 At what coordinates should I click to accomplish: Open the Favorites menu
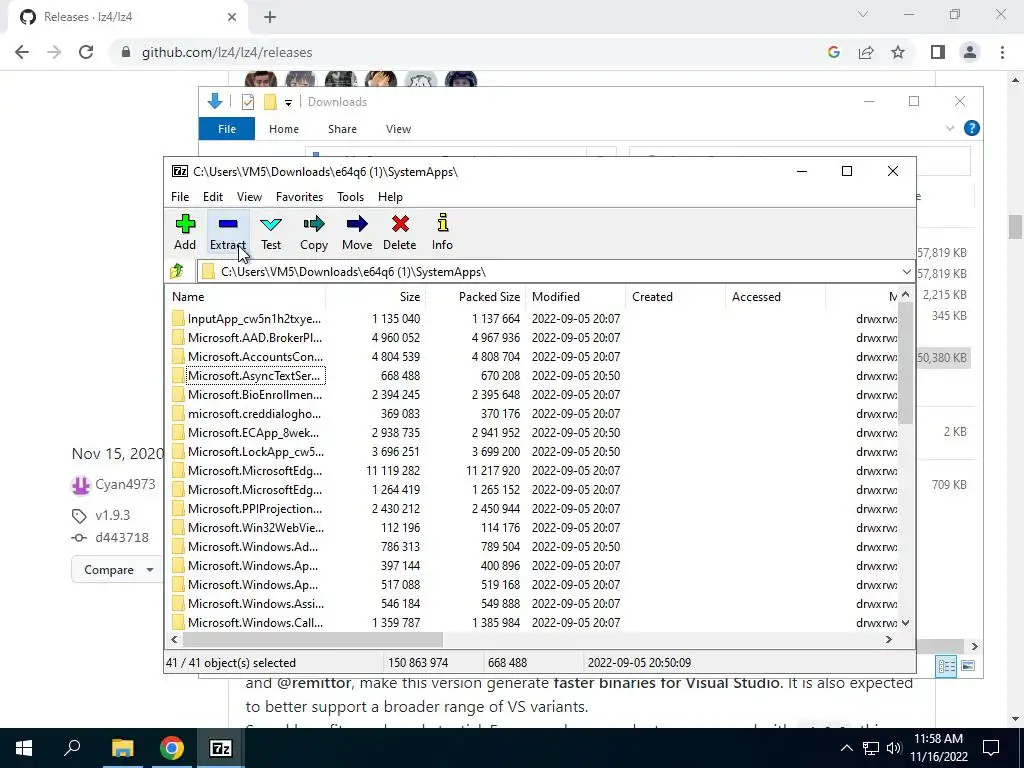[x=299, y=197]
